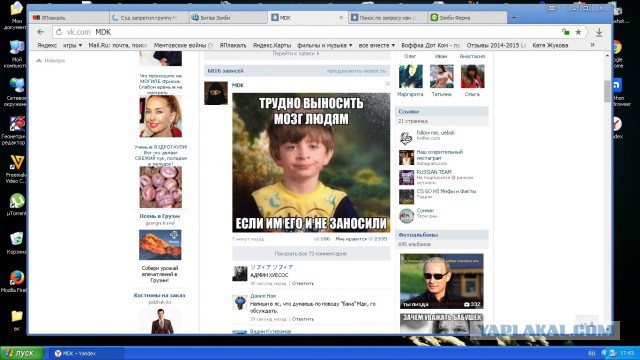This screenshot has height=360, width=640.
Task: Hide the post with its X icon
Action: tap(387, 84)
